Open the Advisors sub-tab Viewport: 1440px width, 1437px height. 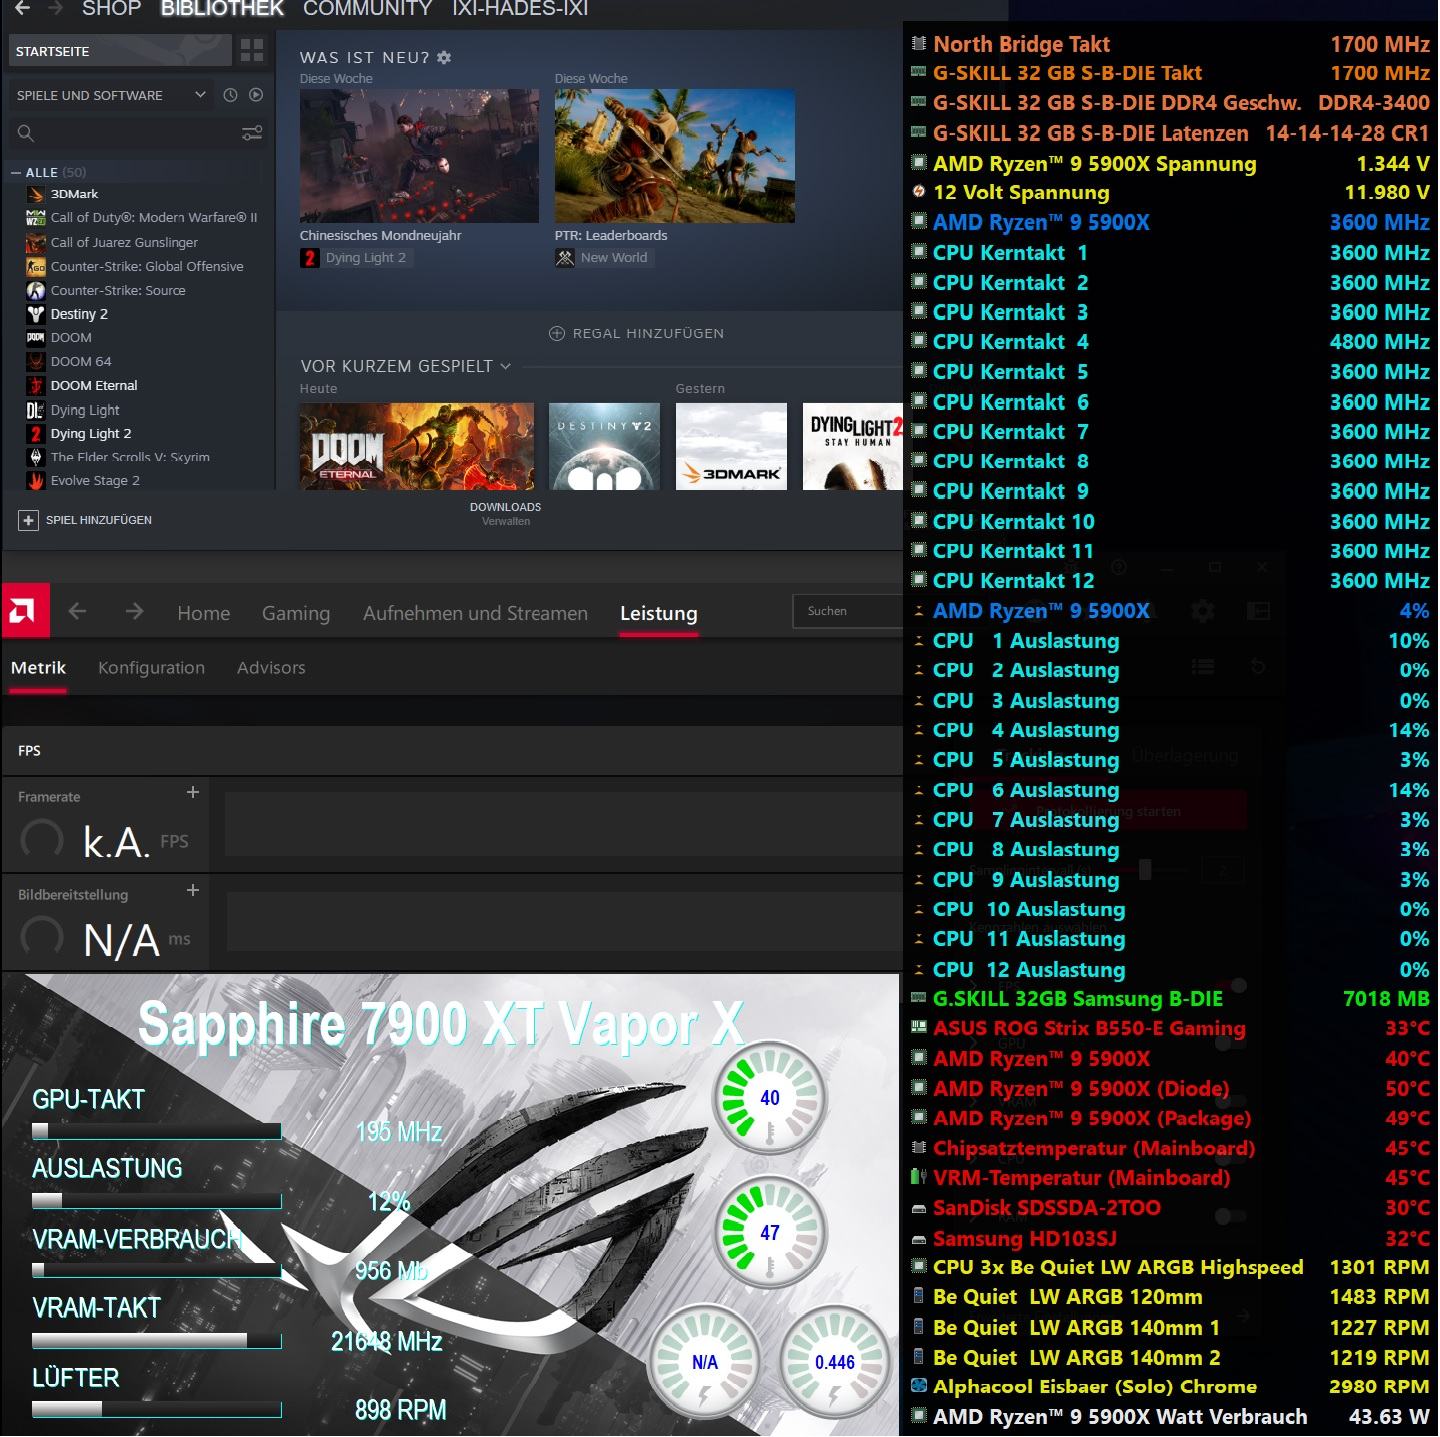click(271, 667)
